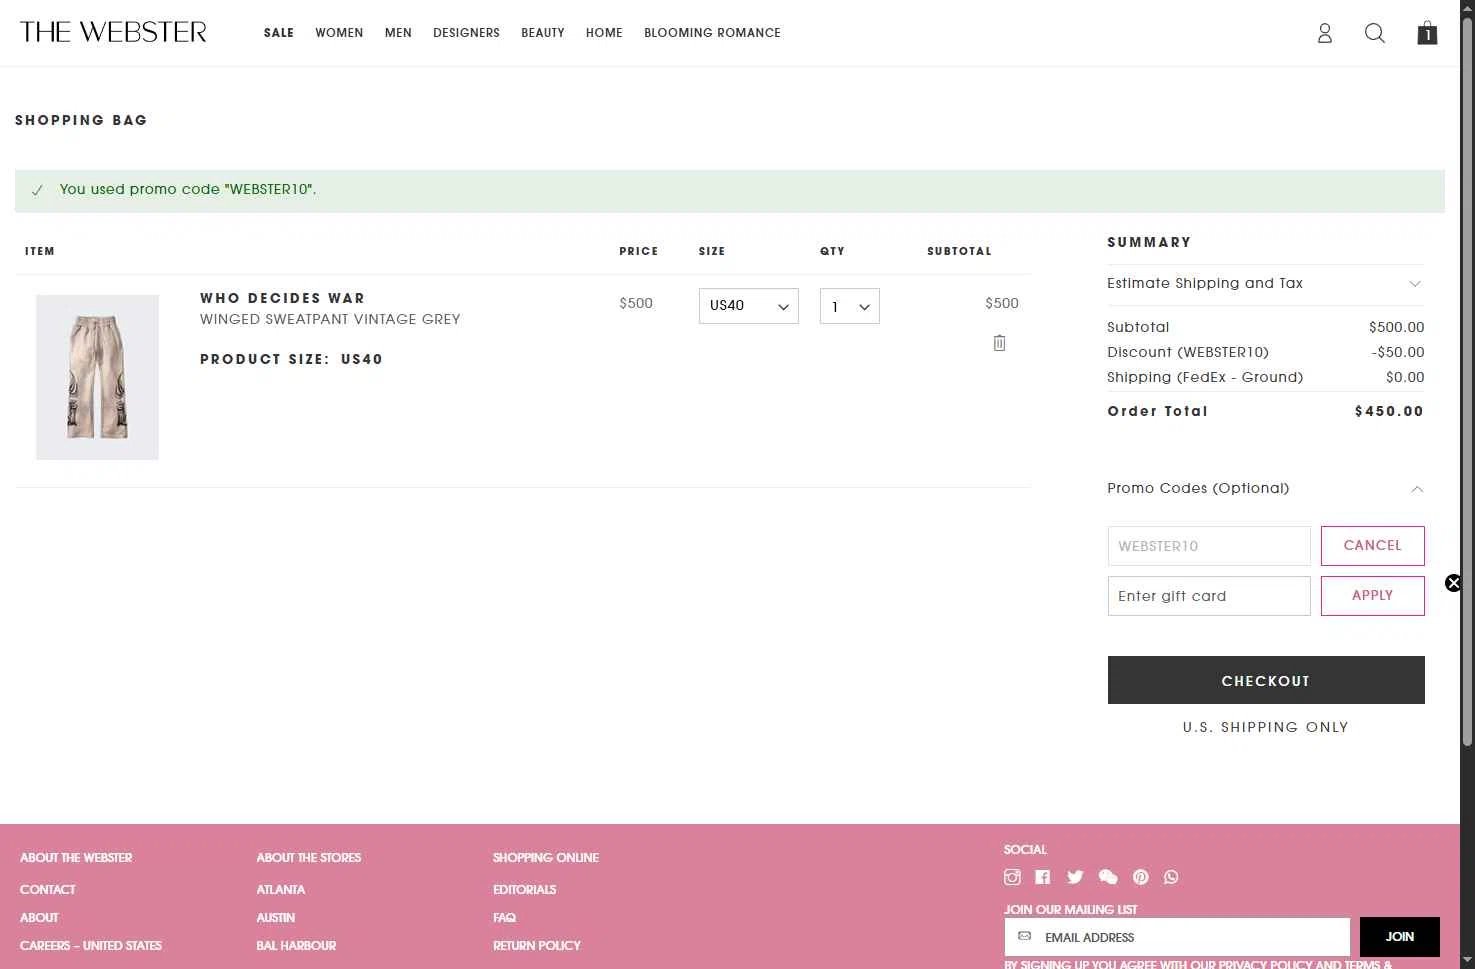Open Winged Sweatpant Vintage Grey product link
Screen dimensions: 1475x969
coord(330,319)
